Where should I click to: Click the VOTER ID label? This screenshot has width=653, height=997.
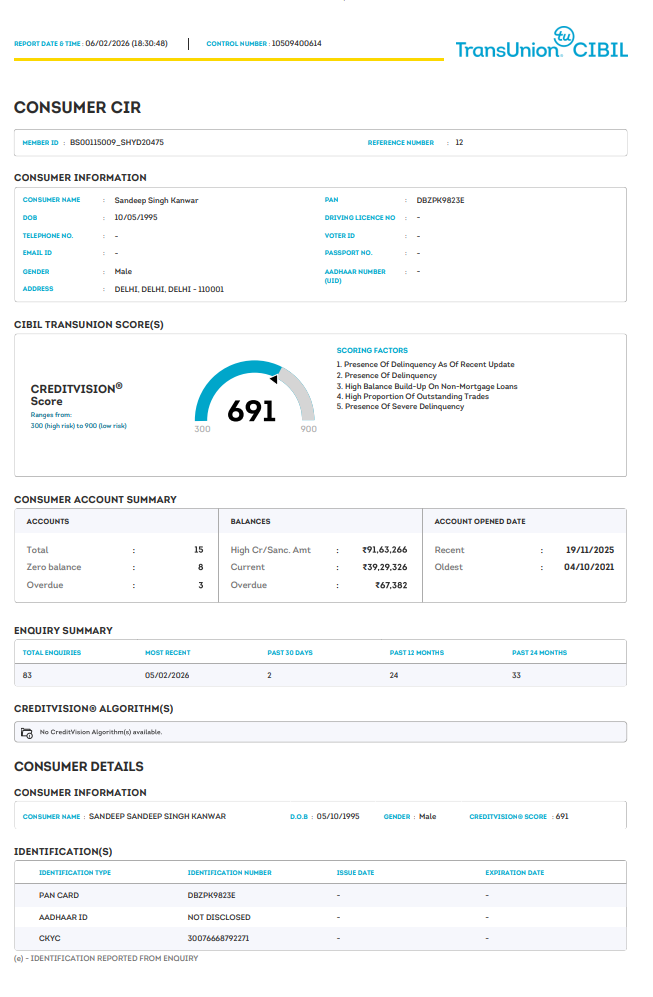(340, 236)
